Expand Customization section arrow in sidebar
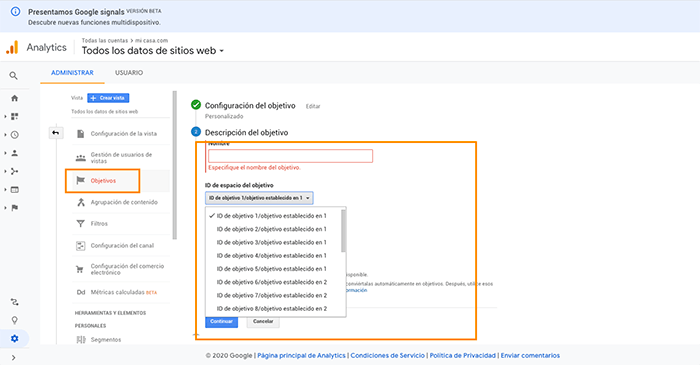700x365 pixels. coord(5,116)
